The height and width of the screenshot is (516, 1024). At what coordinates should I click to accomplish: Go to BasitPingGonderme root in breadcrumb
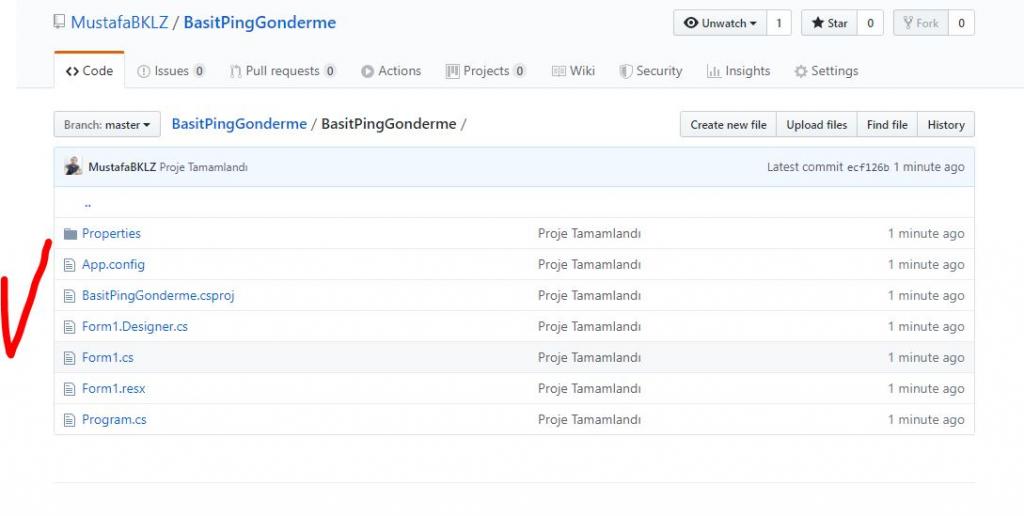click(x=239, y=123)
